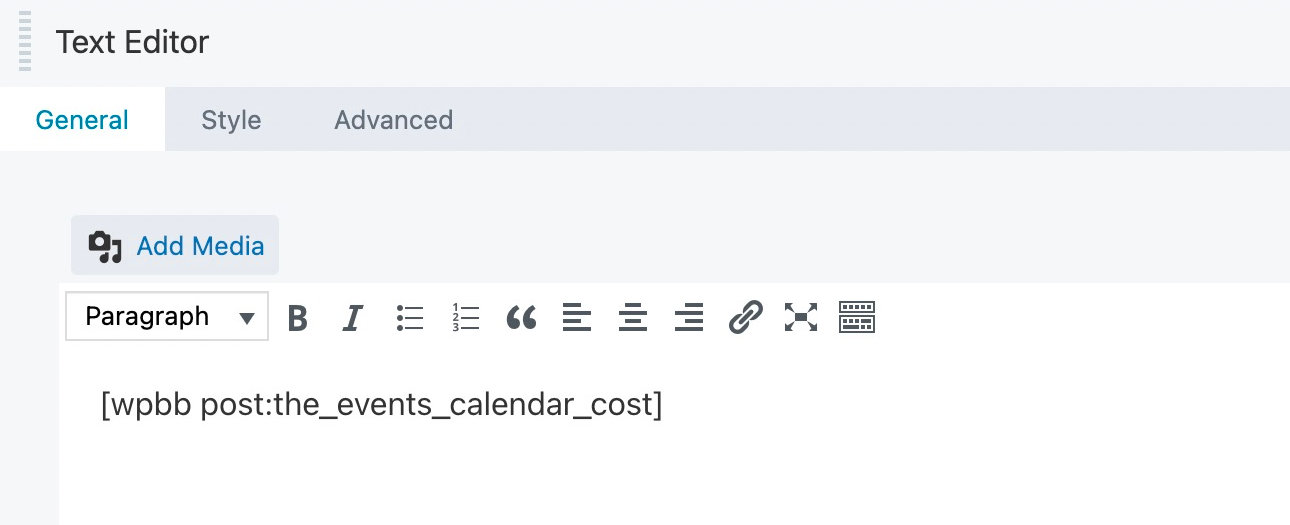Center align the text
Screen dimensions: 1290x525
[x=633, y=318]
